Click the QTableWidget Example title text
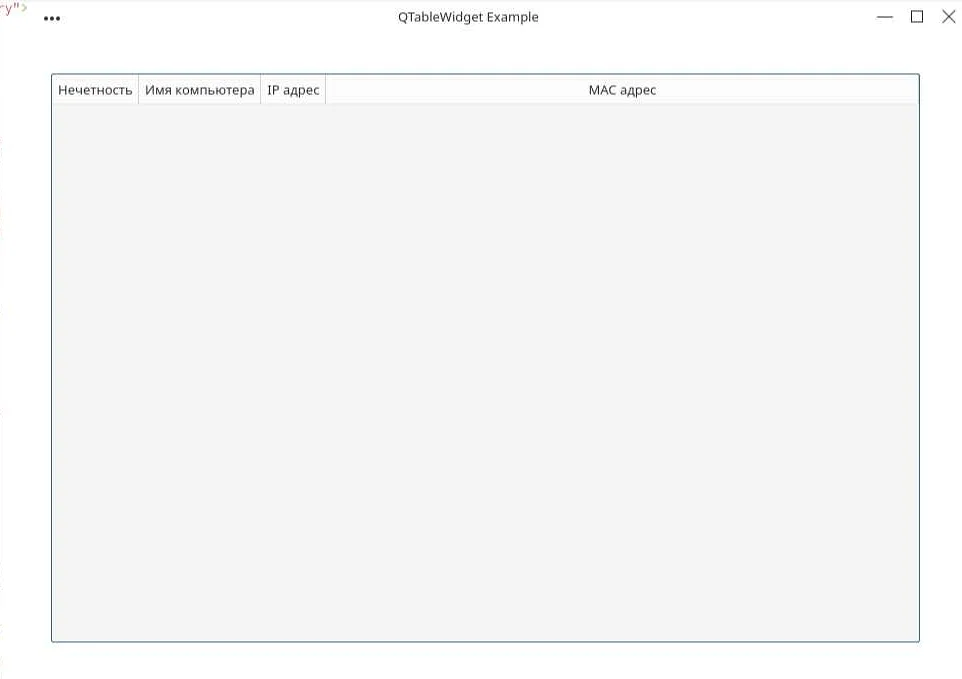 [467, 17]
